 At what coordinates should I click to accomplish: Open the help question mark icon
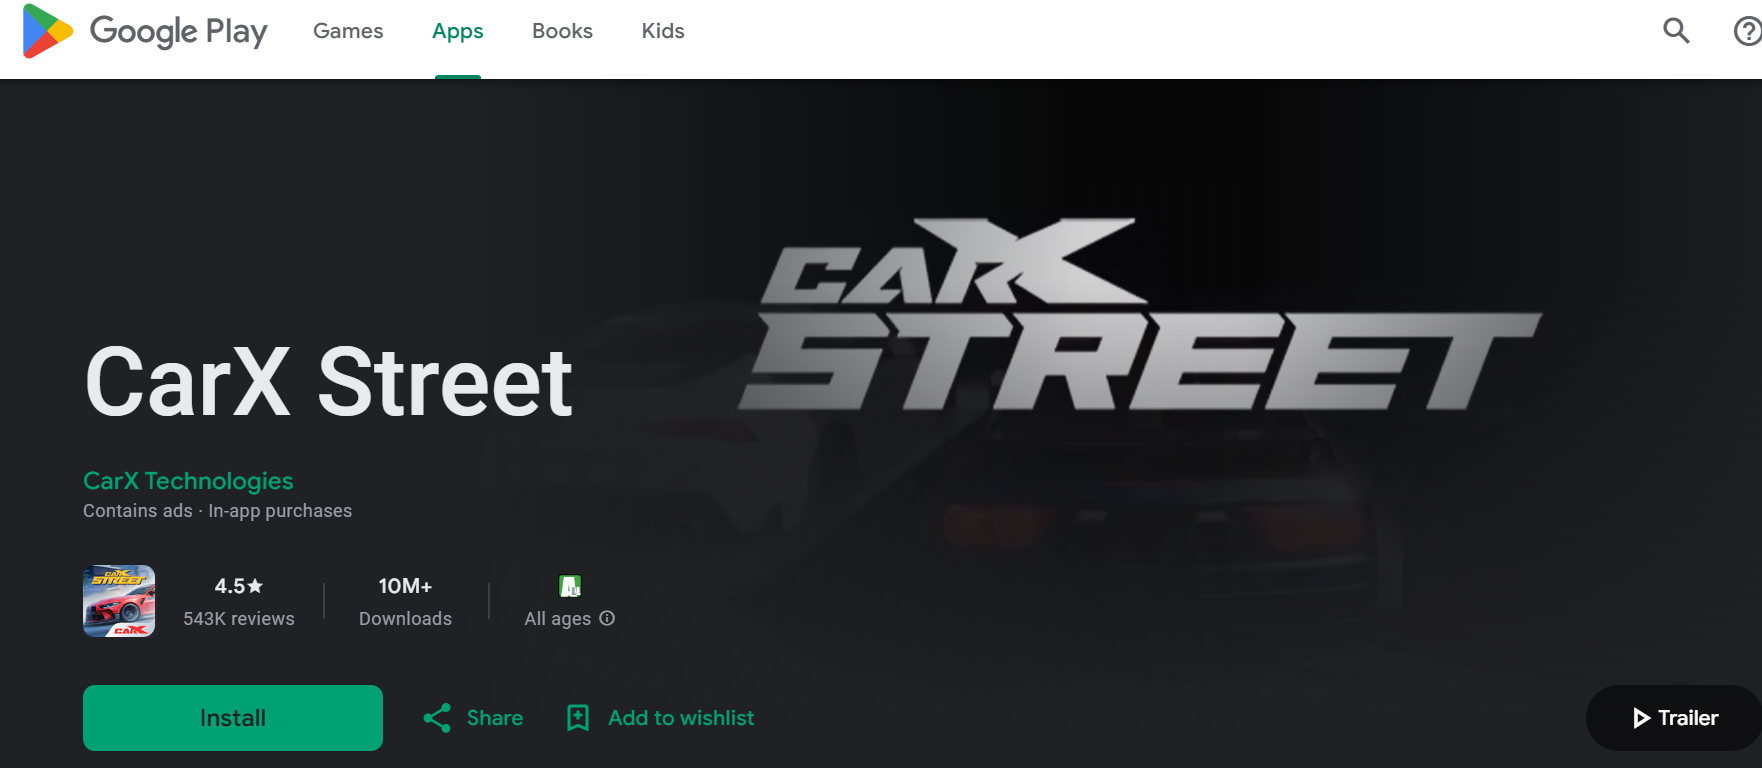(x=1747, y=31)
